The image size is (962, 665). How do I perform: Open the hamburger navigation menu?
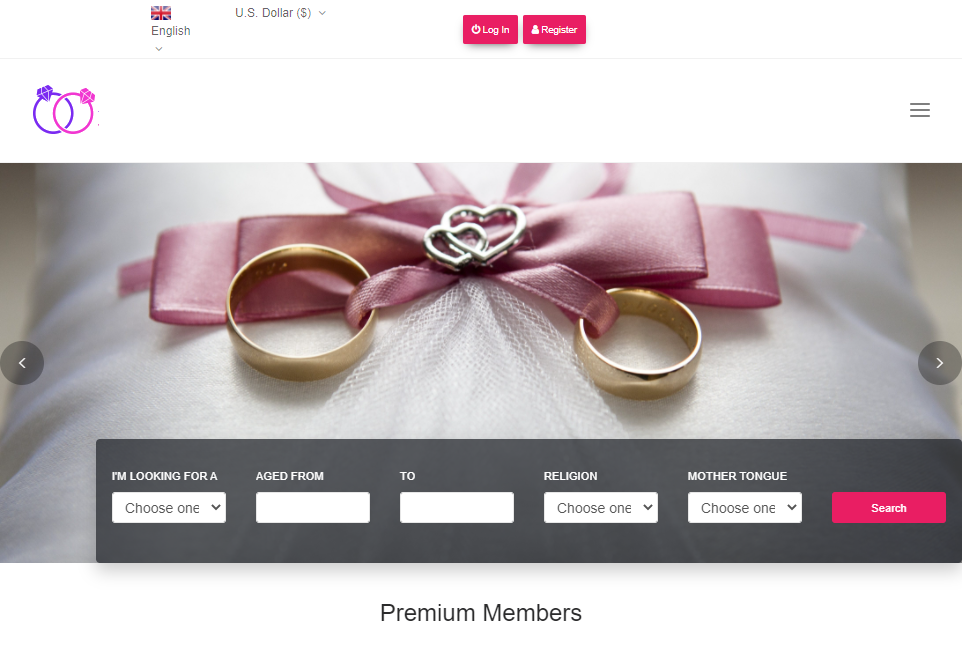coord(920,111)
